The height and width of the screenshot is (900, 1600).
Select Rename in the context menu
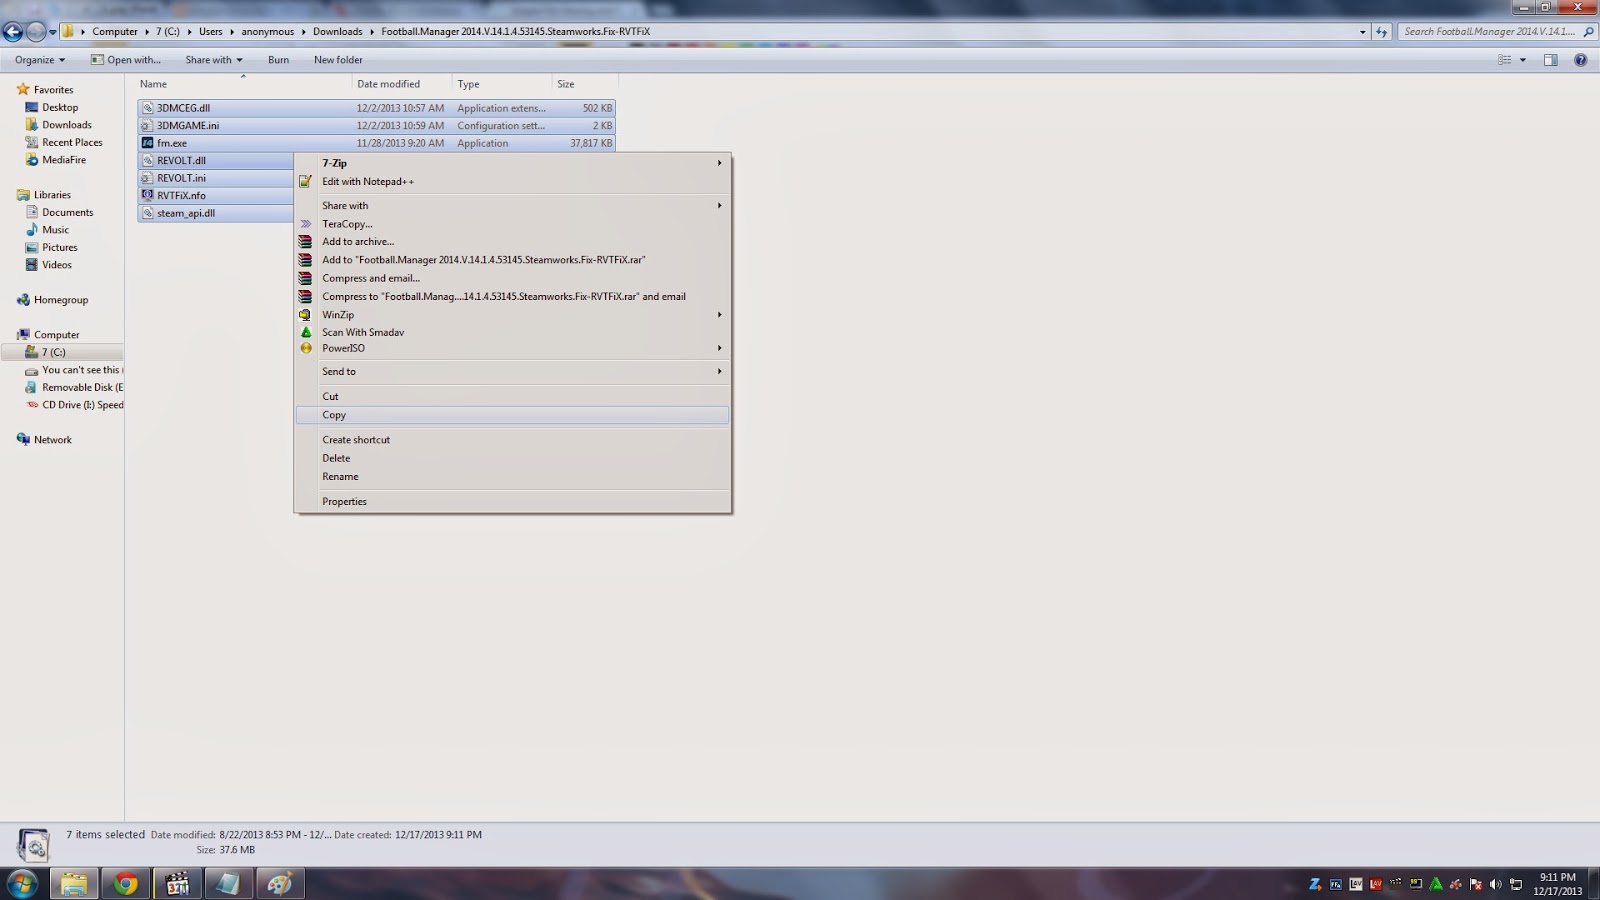(512, 477)
